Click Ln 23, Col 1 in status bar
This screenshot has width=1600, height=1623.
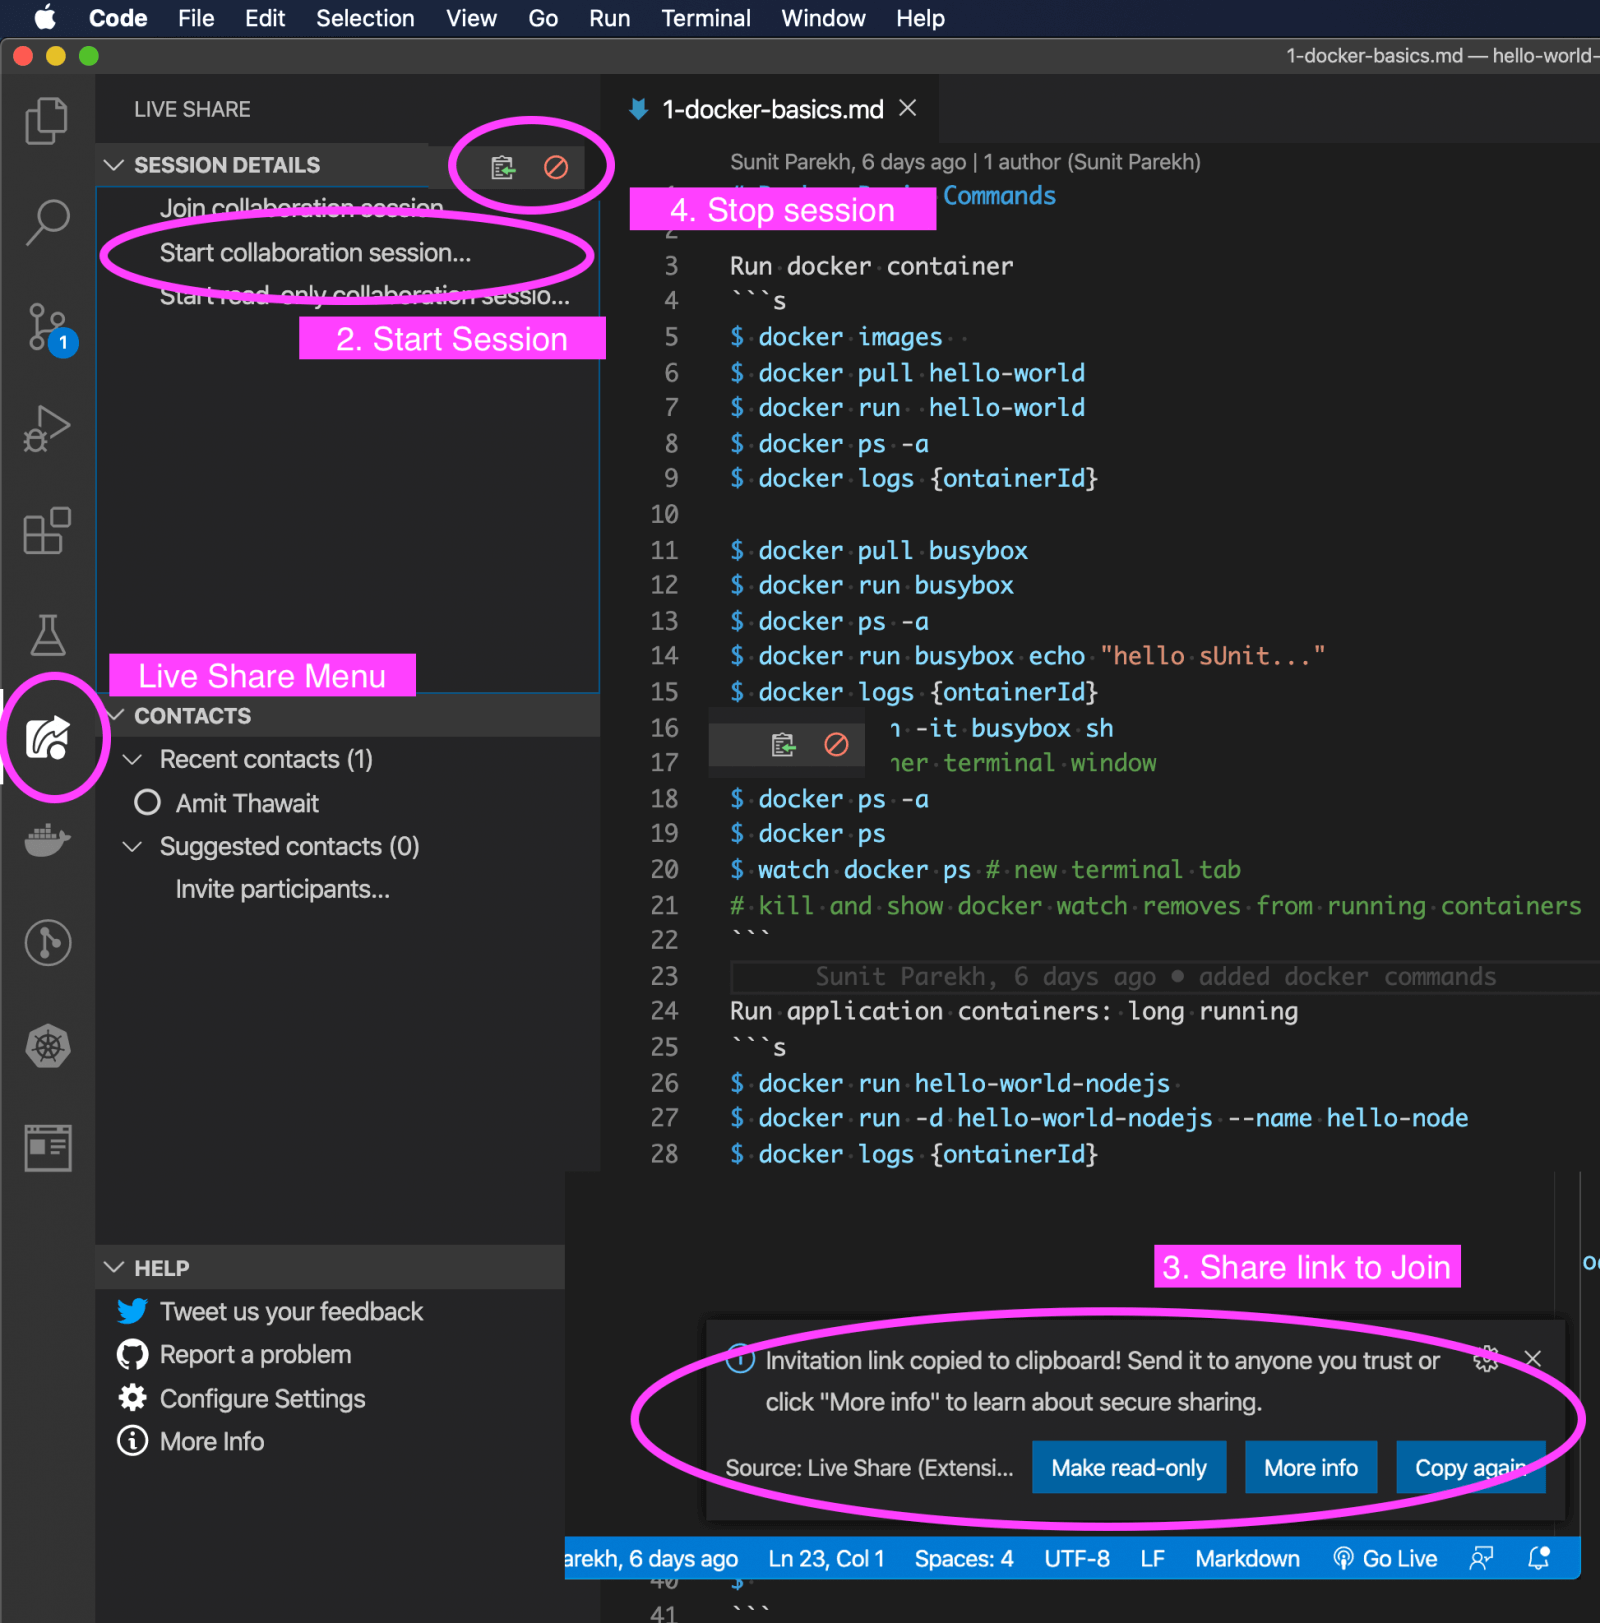tap(826, 1558)
